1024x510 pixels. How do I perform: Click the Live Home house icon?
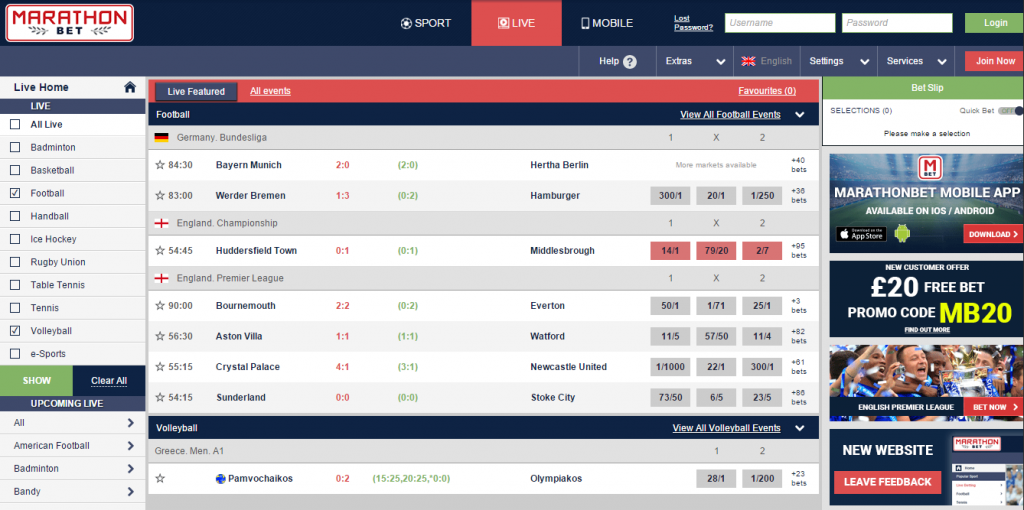coord(130,87)
